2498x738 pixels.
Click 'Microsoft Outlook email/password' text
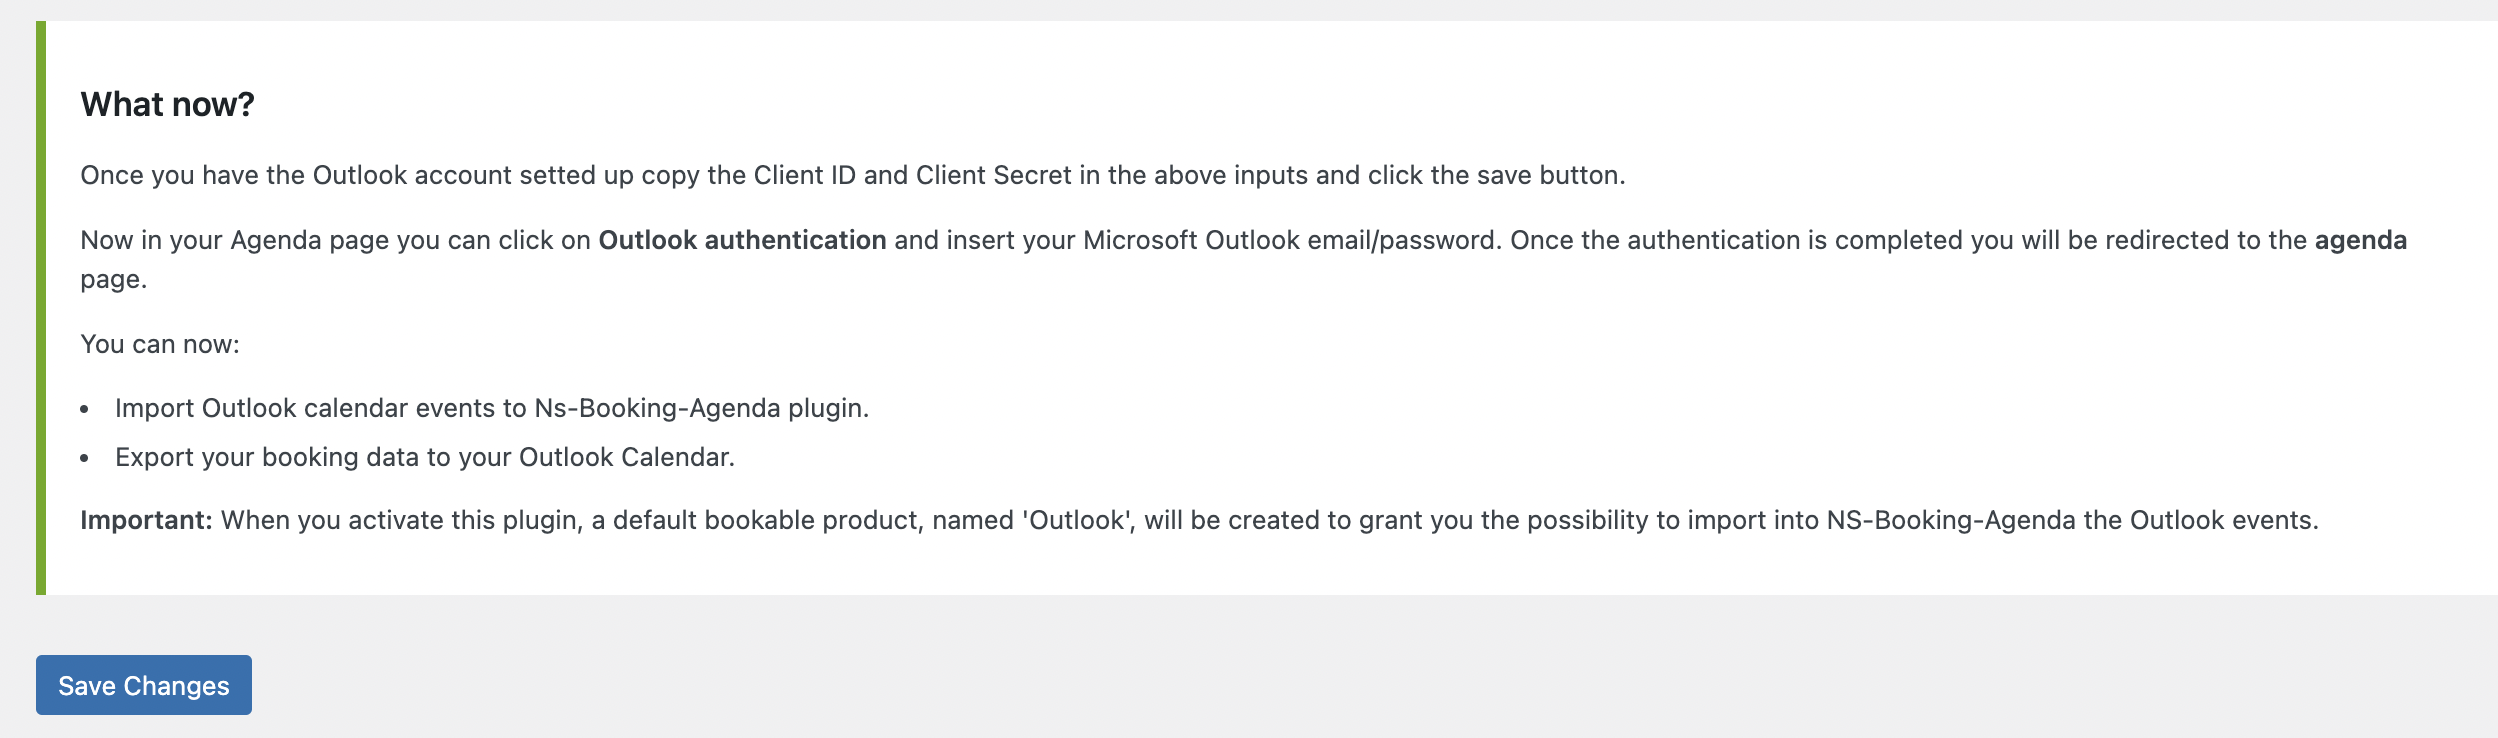[x=1292, y=240]
